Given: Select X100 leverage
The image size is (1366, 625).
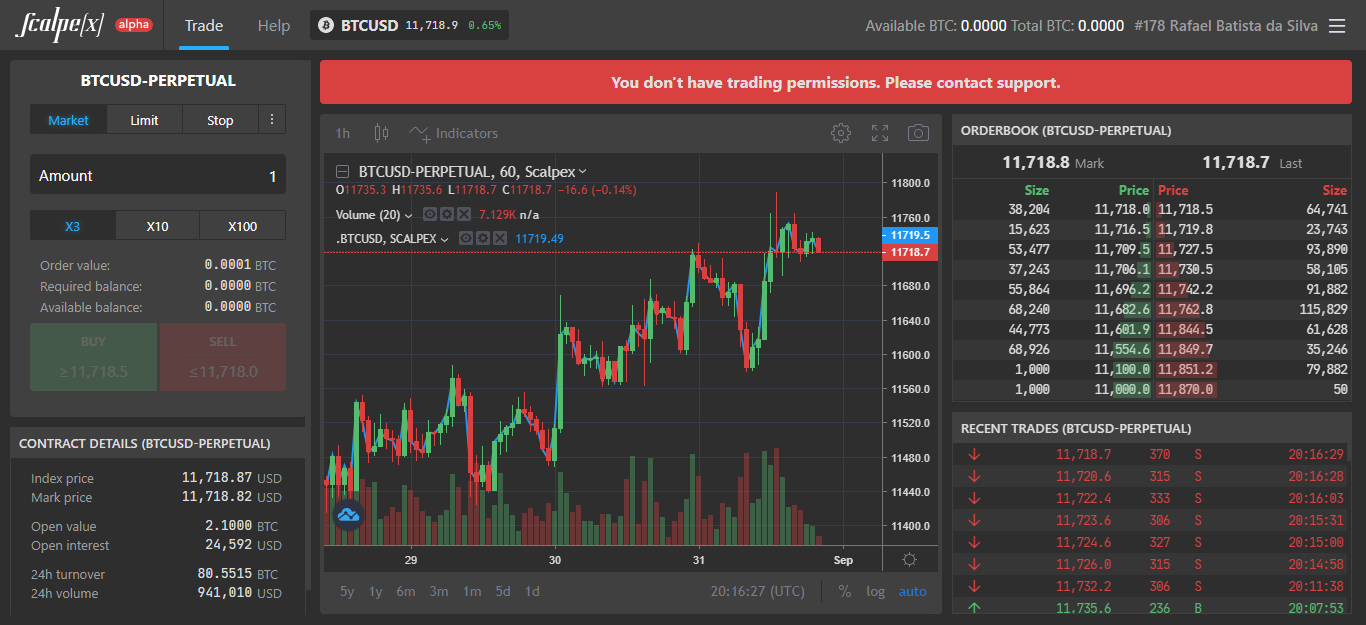Looking at the screenshot, I should pyautogui.click(x=242, y=226).
